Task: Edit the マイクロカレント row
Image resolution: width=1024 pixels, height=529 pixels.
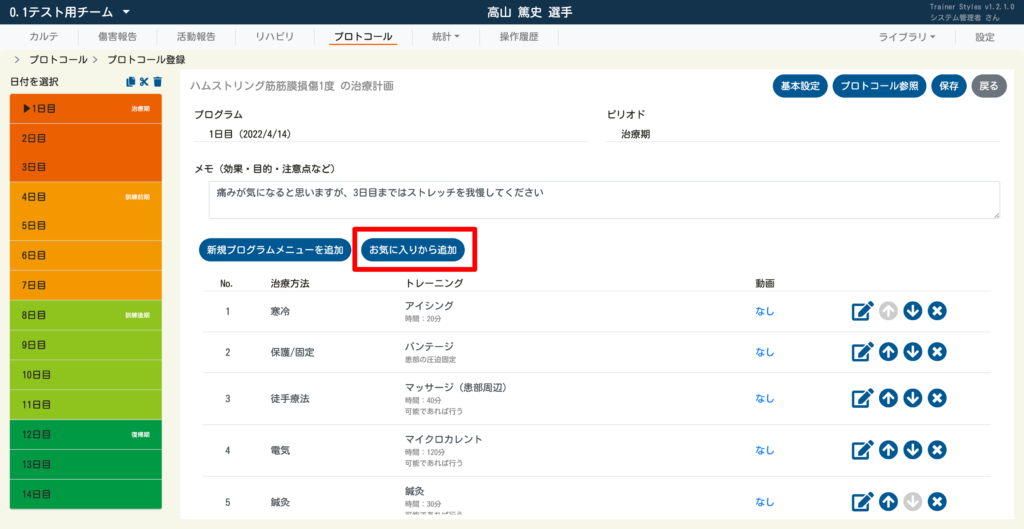Action: pos(862,450)
